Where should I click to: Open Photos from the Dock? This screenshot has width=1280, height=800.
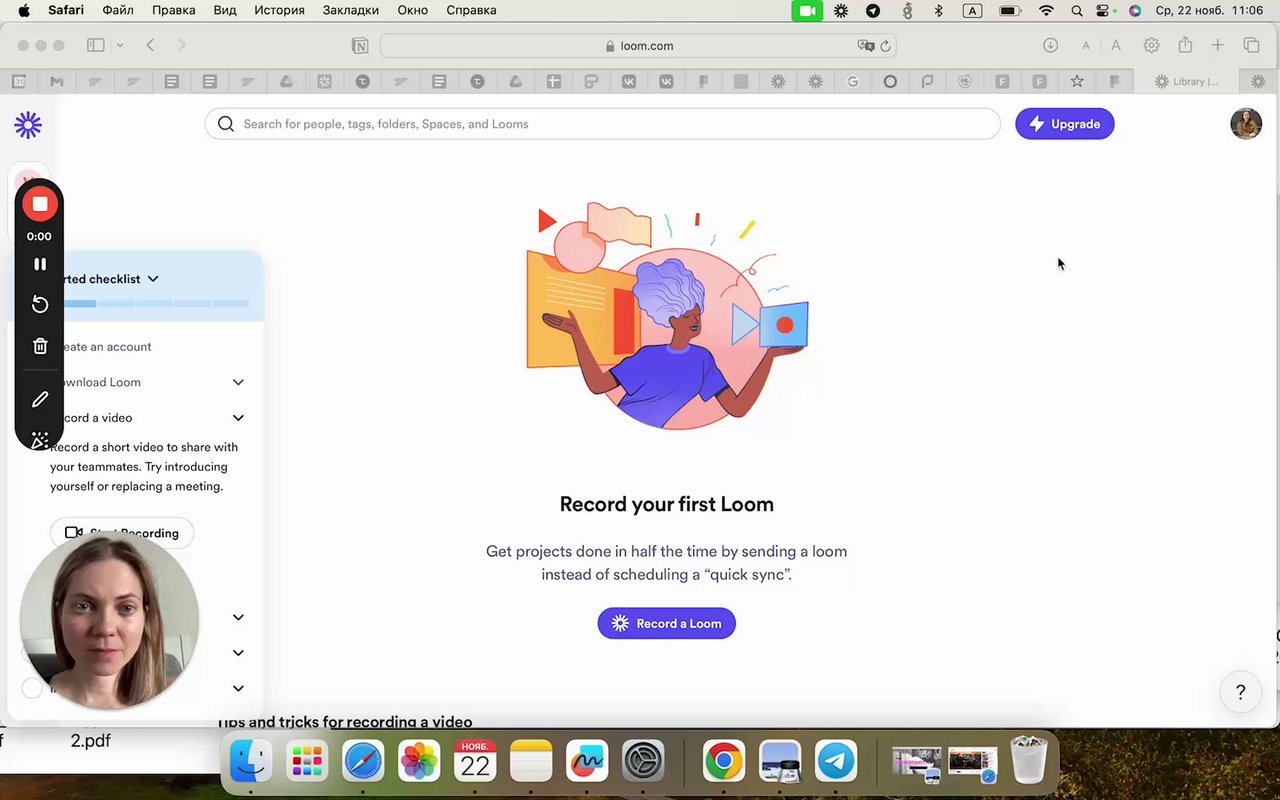pyautogui.click(x=419, y=762)
